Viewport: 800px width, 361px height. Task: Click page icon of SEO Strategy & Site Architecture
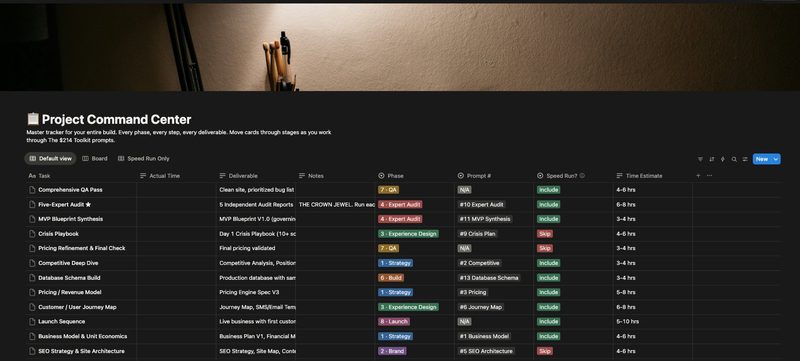pos(32,351)
